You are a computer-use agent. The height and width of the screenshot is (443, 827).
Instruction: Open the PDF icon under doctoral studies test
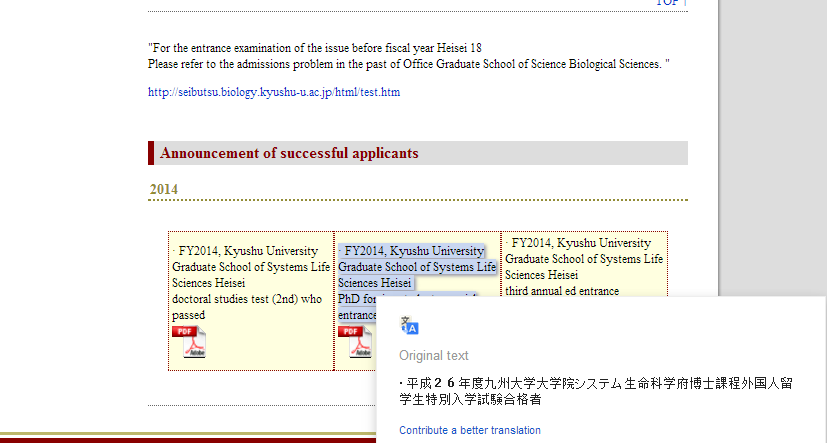(x=188, y=342)
